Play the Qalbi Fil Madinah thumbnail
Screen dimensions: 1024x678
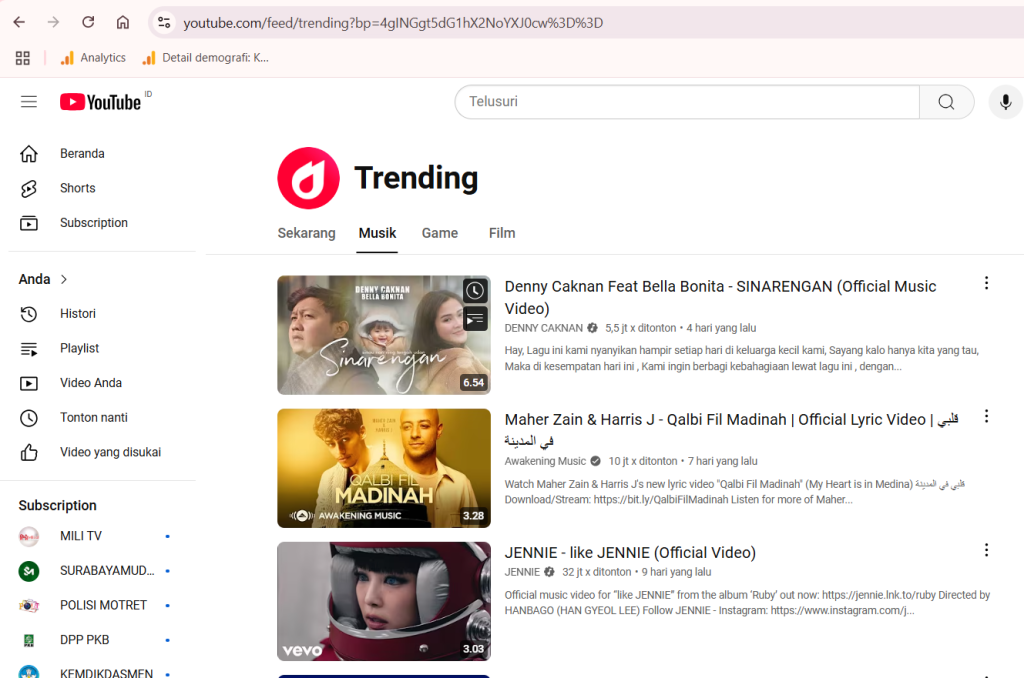(384, 468)
